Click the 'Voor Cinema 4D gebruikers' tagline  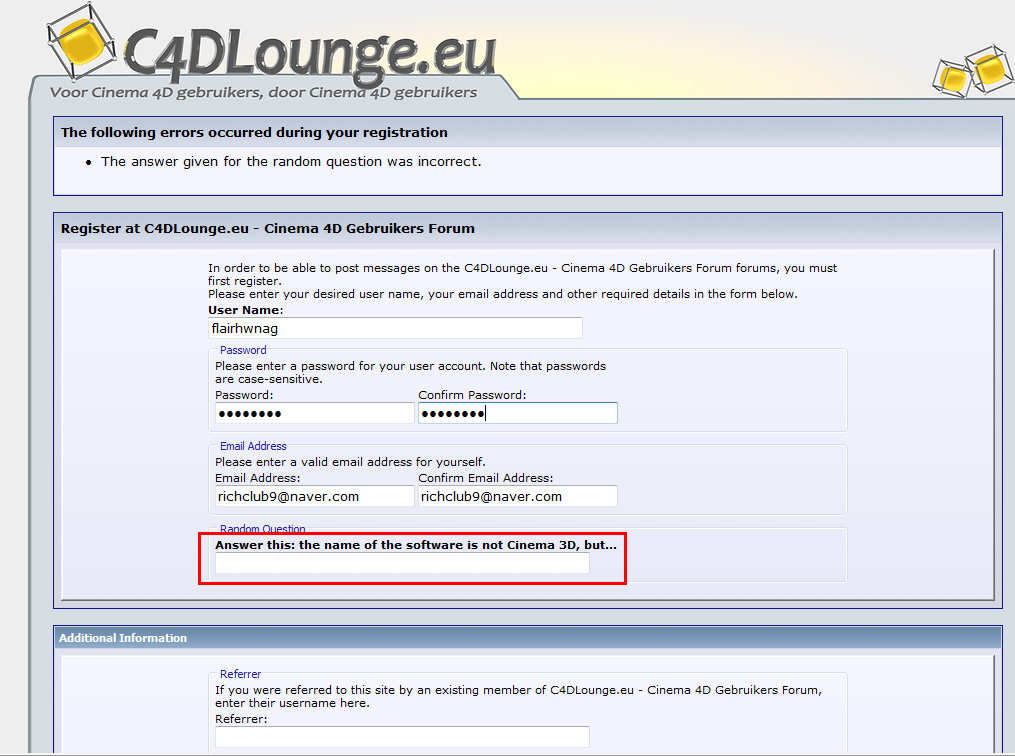coord(263,93)
